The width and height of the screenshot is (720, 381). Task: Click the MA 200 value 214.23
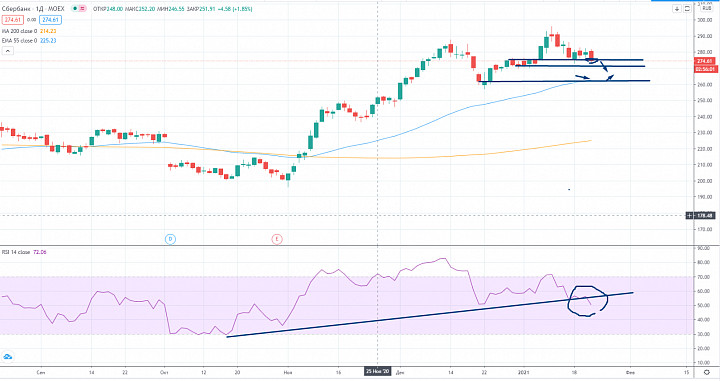pos(48,31)
